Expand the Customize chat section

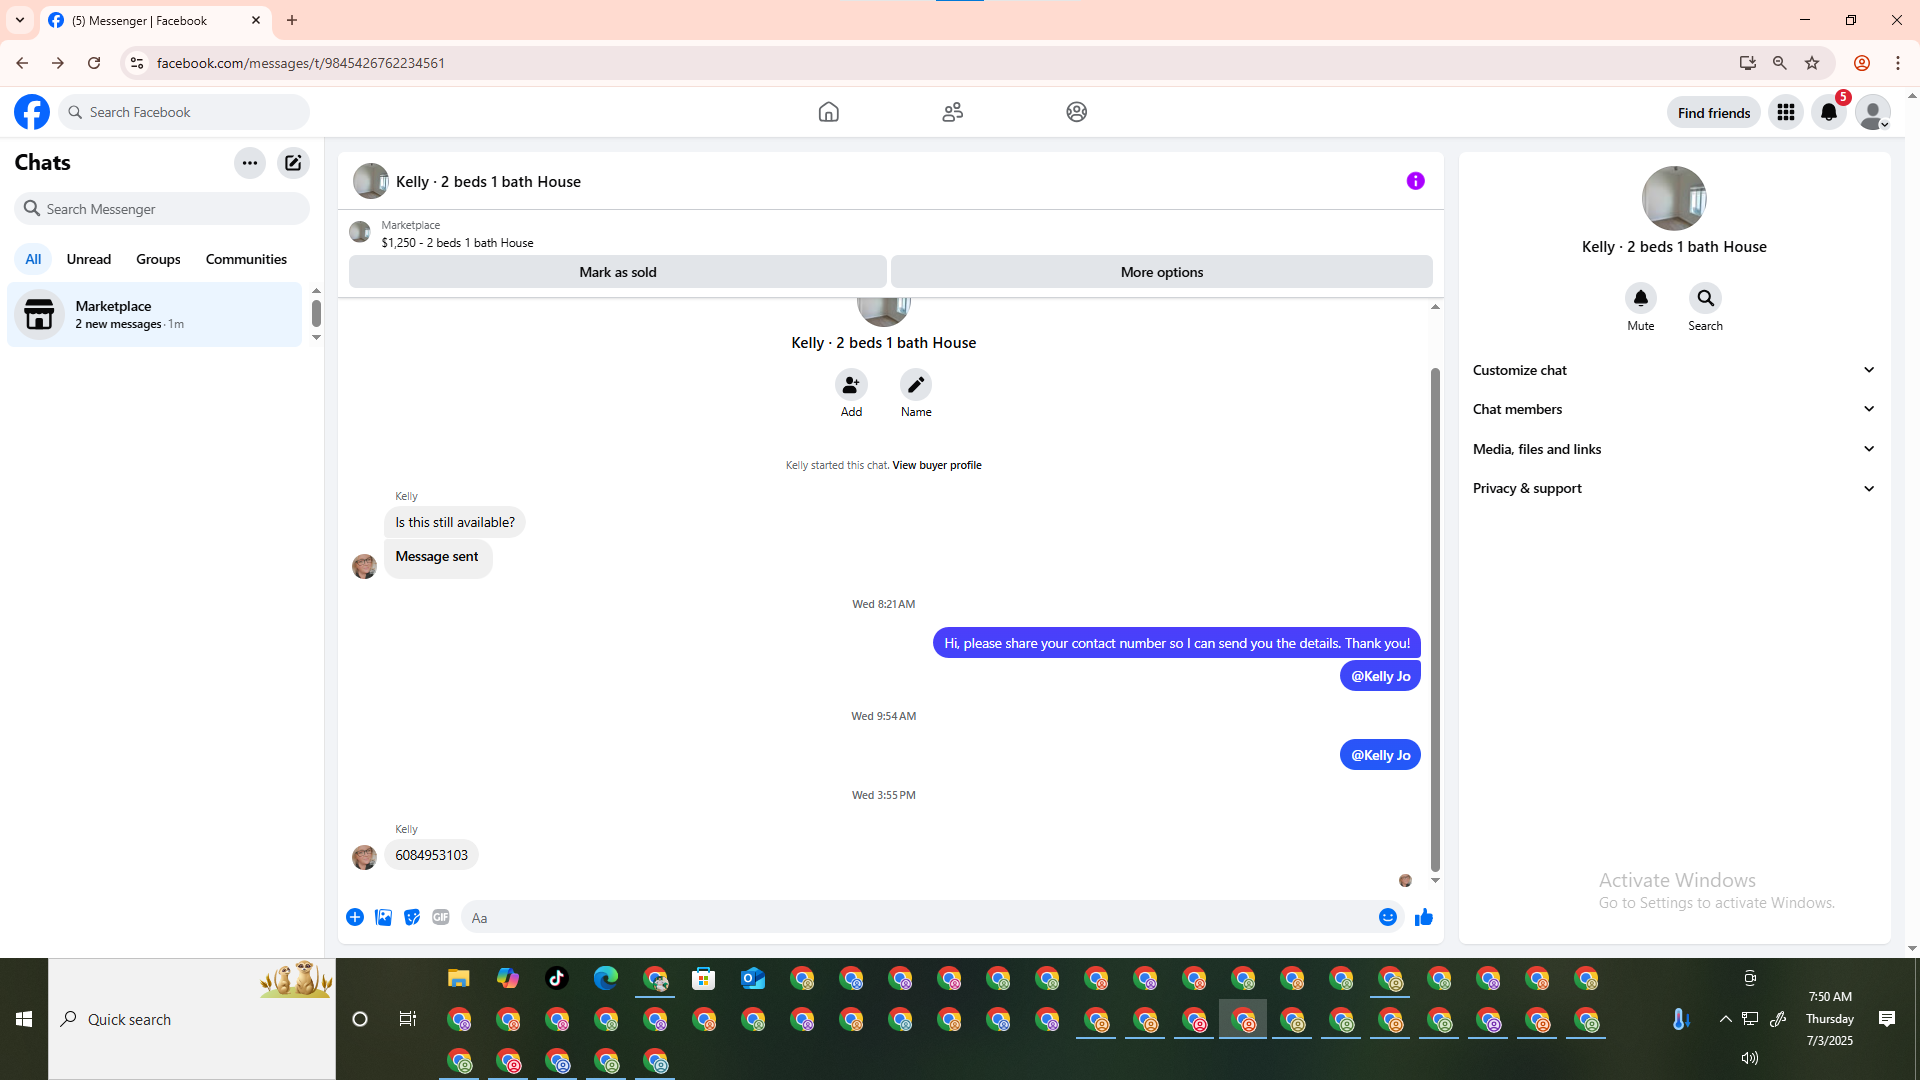1673,370
